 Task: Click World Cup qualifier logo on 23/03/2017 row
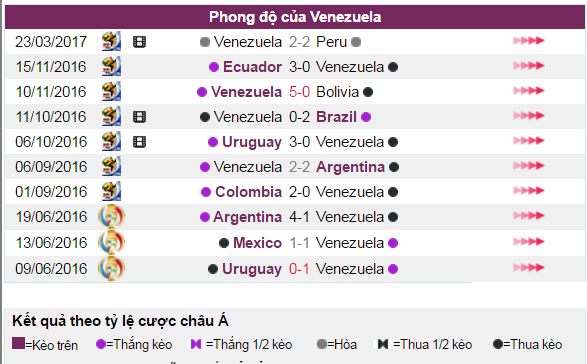111,41
